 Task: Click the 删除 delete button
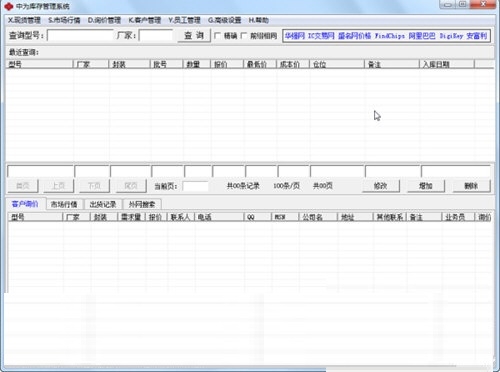click(471, 186)
